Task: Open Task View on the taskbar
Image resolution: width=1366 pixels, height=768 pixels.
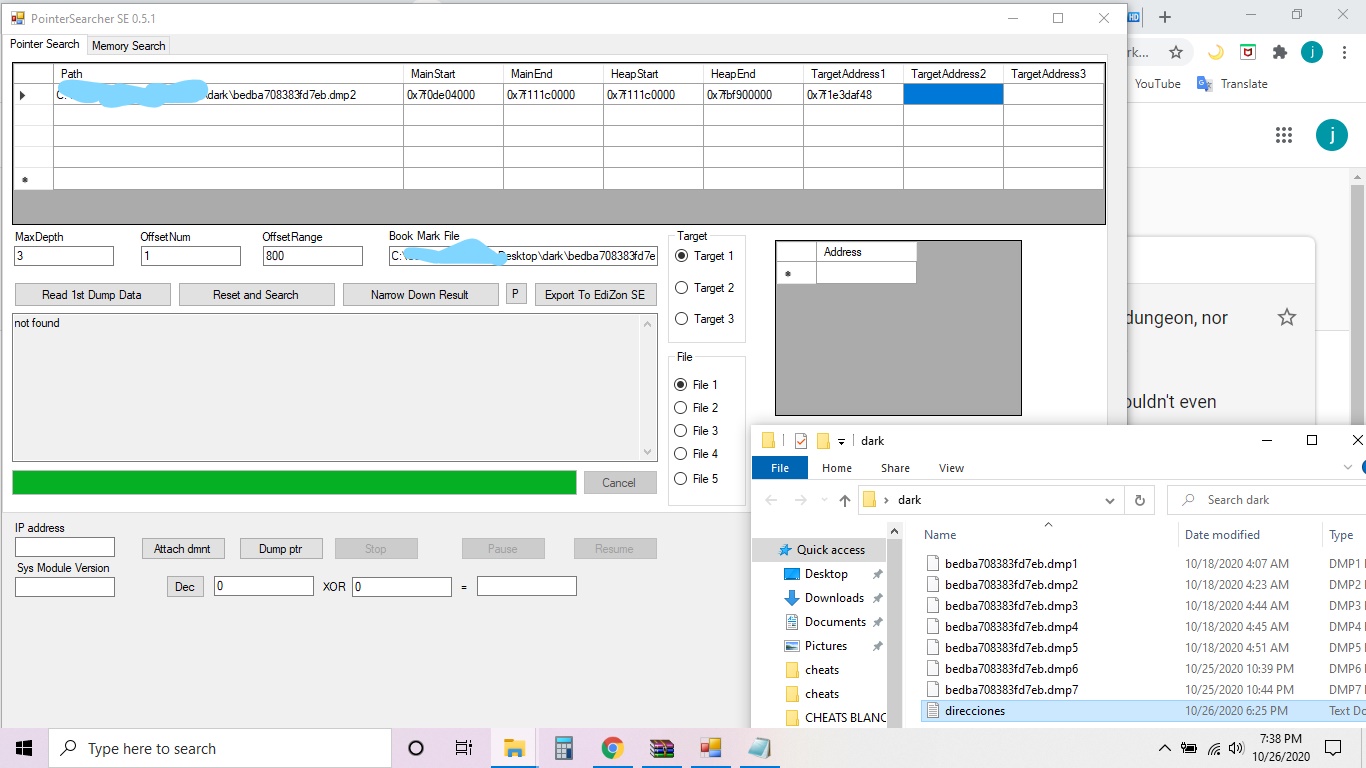Action: pyautogui.click(x=464, y=748)
